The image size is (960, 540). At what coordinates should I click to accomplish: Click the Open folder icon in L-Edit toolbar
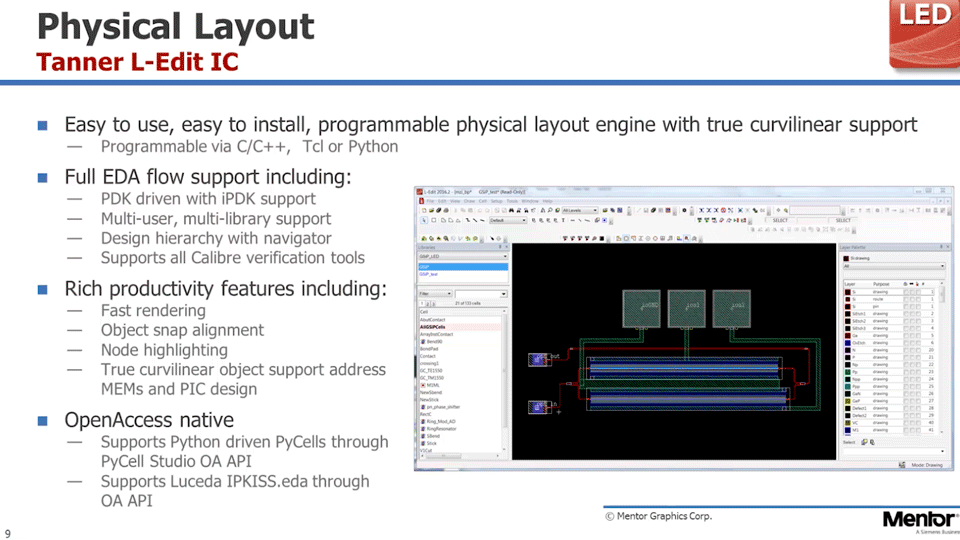(432, 210)
